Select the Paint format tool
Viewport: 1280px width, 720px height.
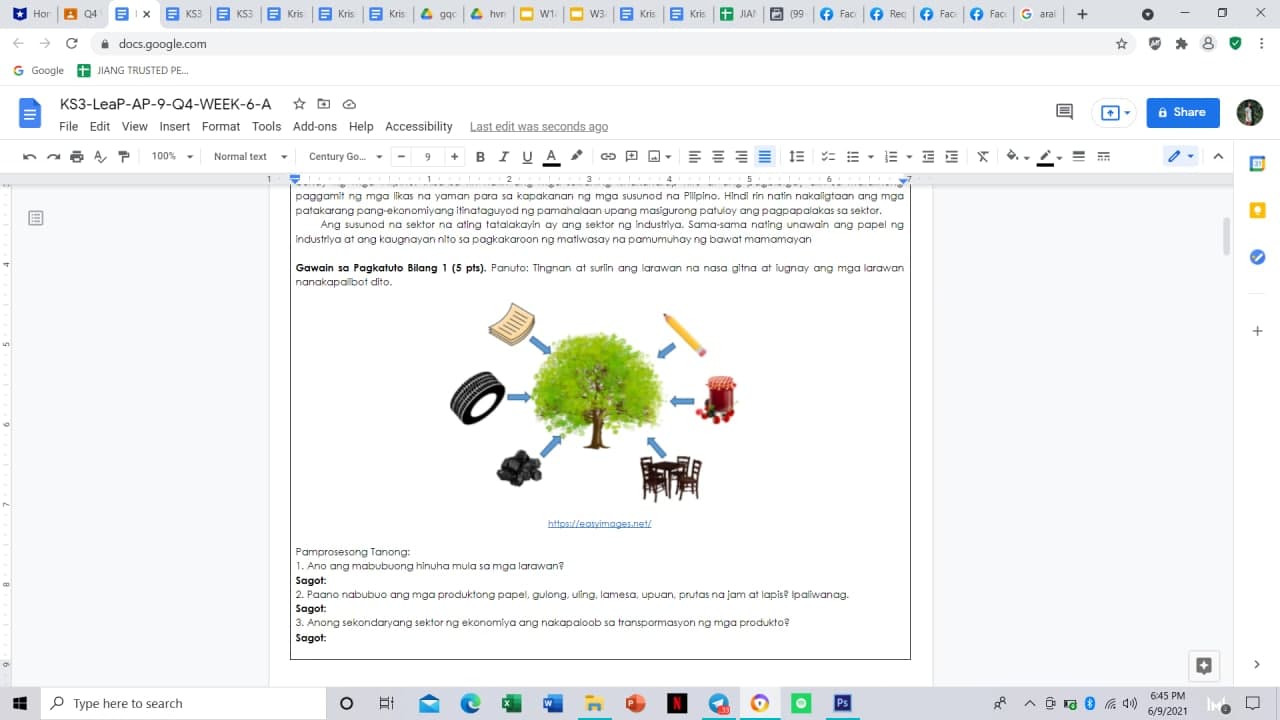pyautogui.click(x=124, y=156)
